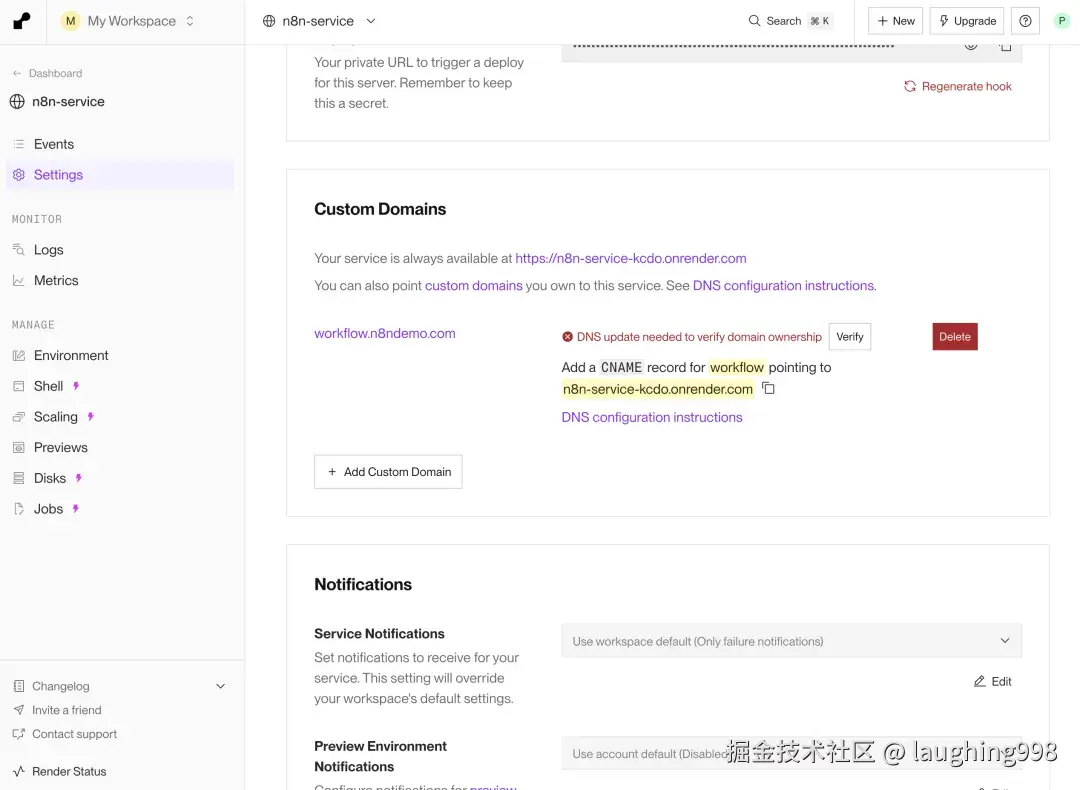Go back to Dashboard
Viewport: 1080px width, 790px height.
(48, 73)
